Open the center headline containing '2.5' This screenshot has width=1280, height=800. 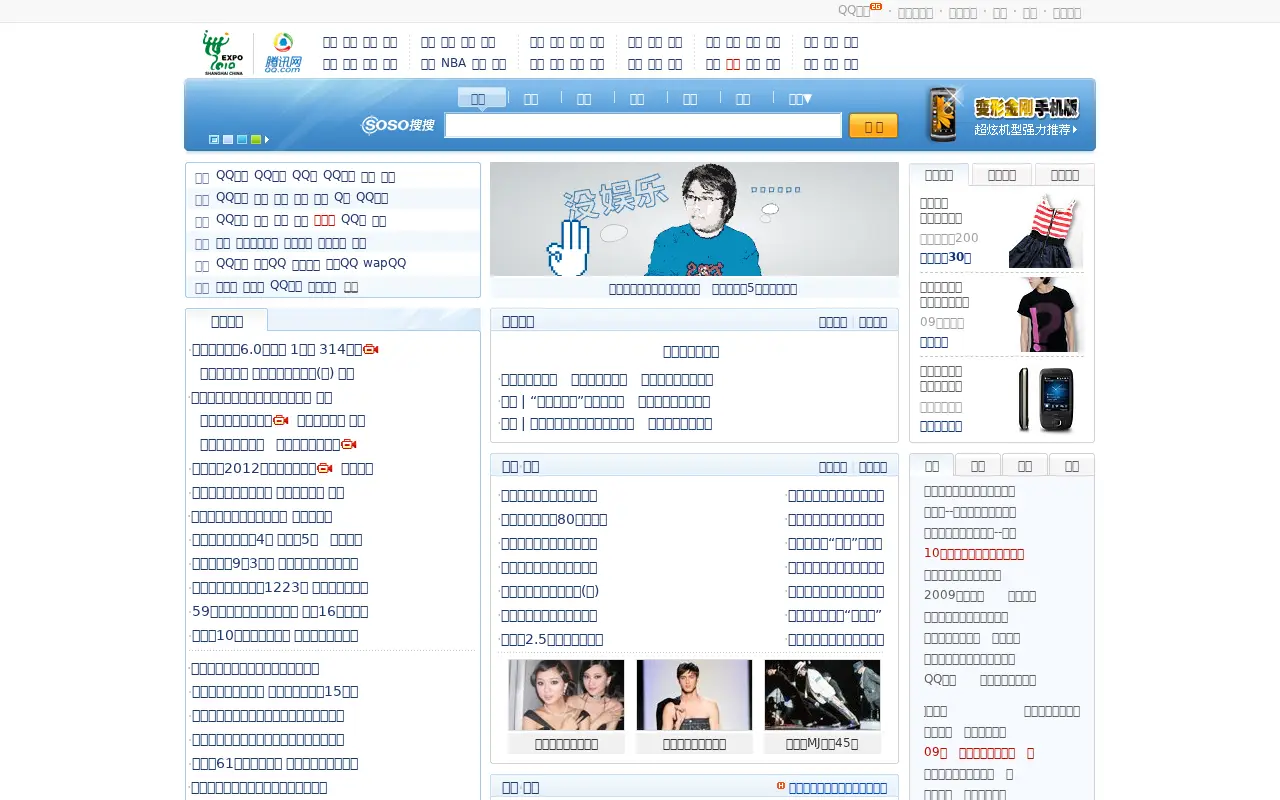[x=552, y=639]
